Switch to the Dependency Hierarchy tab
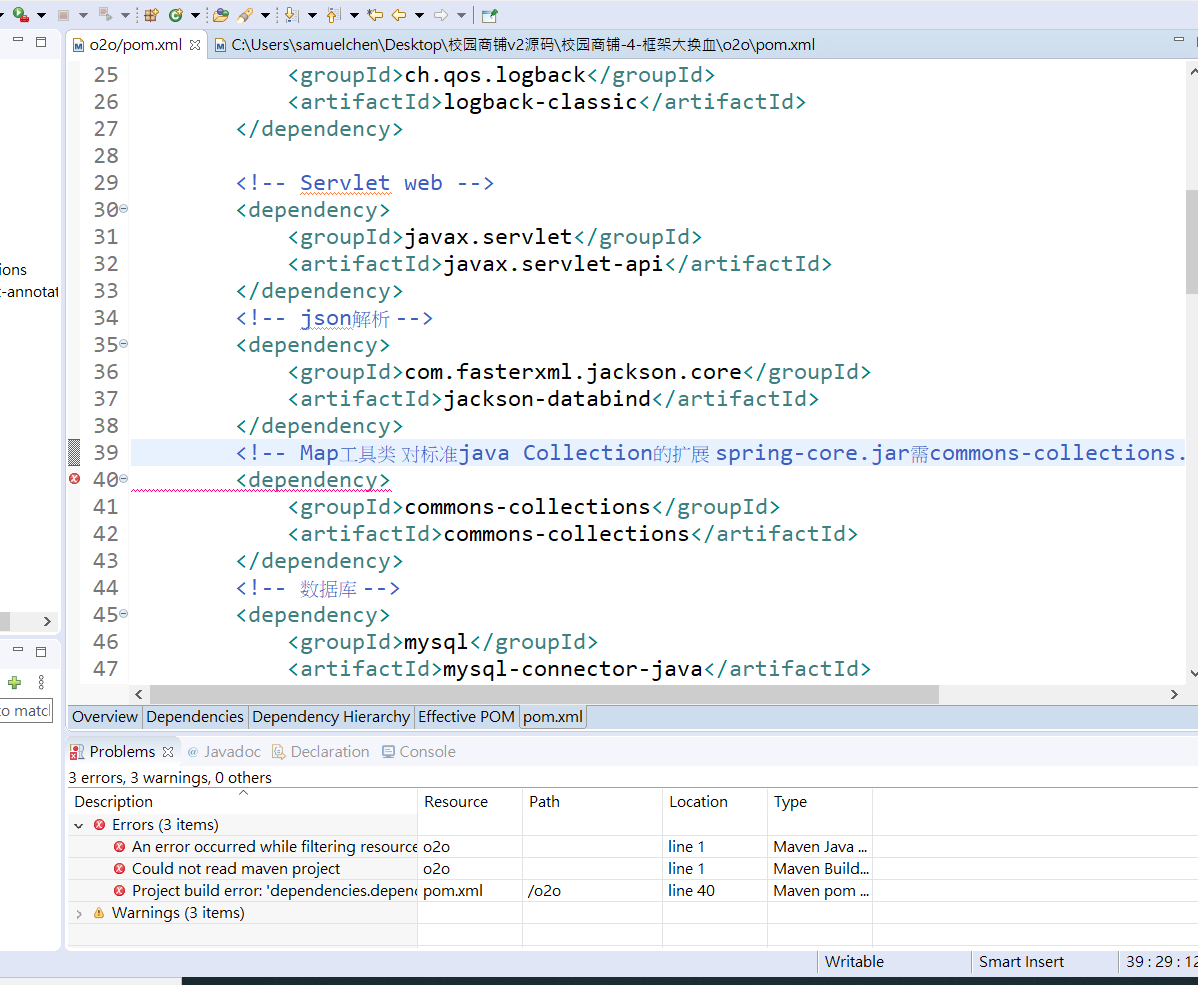 [x=331, y=717]
